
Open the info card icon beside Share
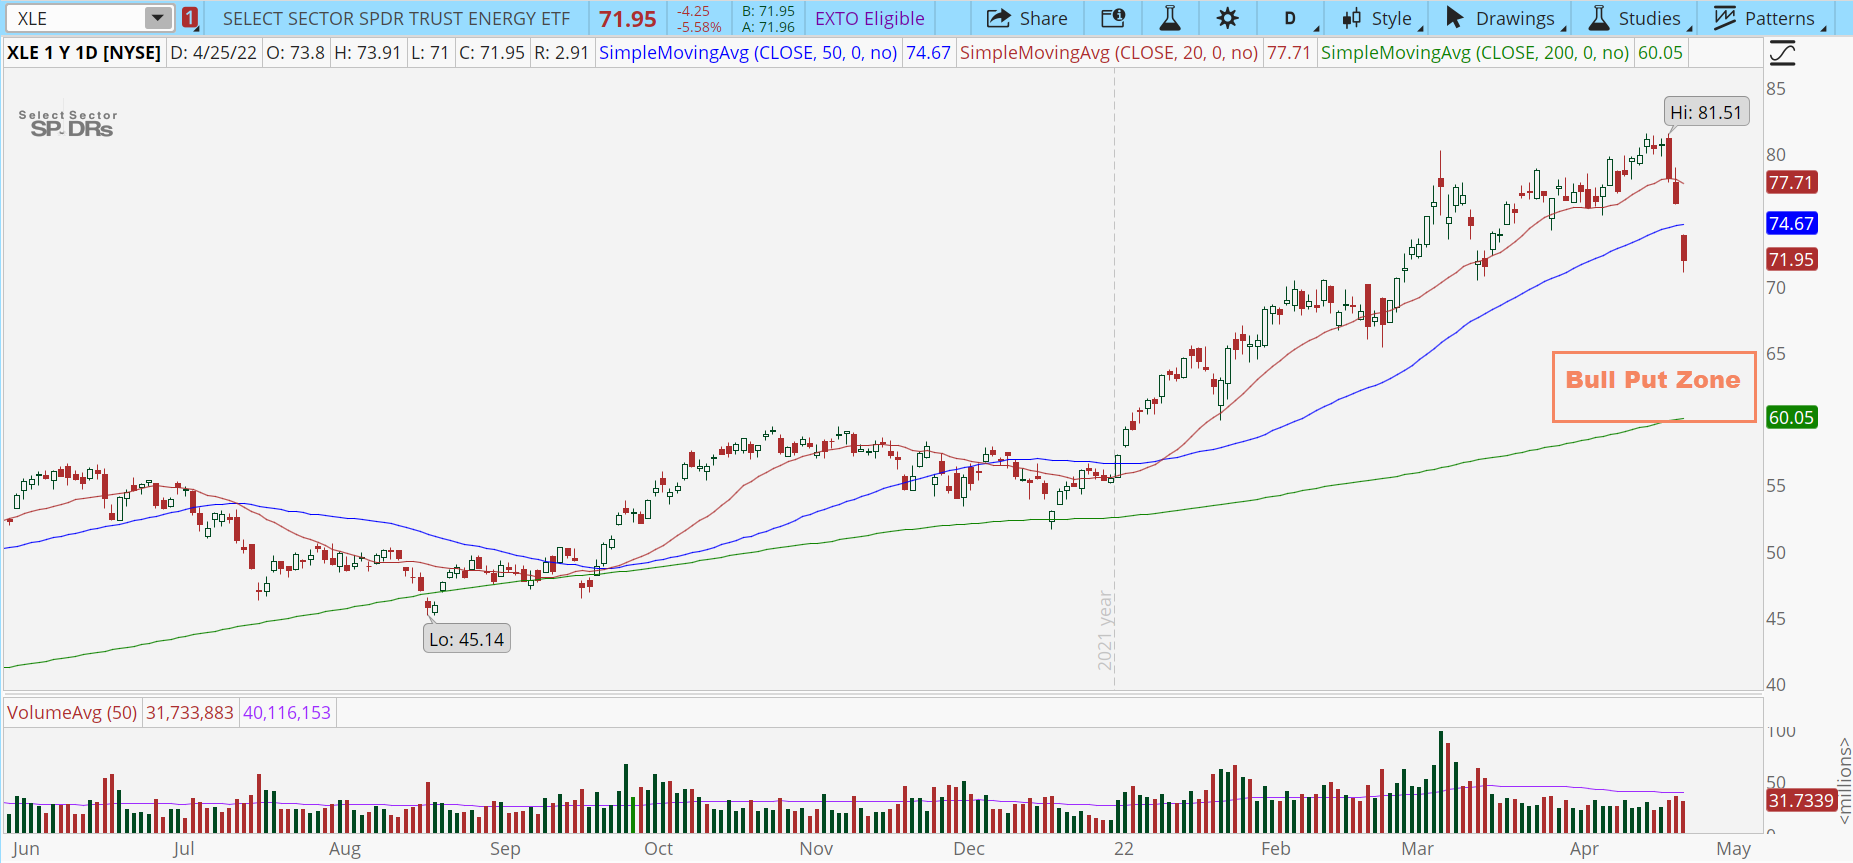(1113, 18)
